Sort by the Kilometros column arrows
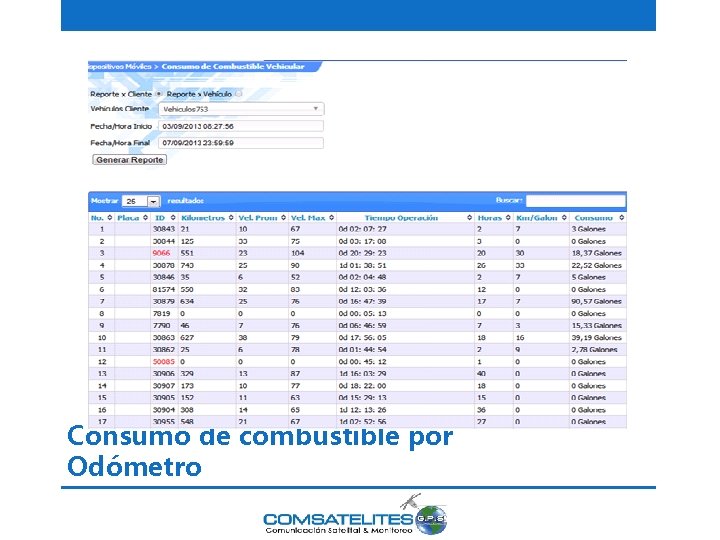The height and width of the screenshot is (540, 720). tap(231, 218)
